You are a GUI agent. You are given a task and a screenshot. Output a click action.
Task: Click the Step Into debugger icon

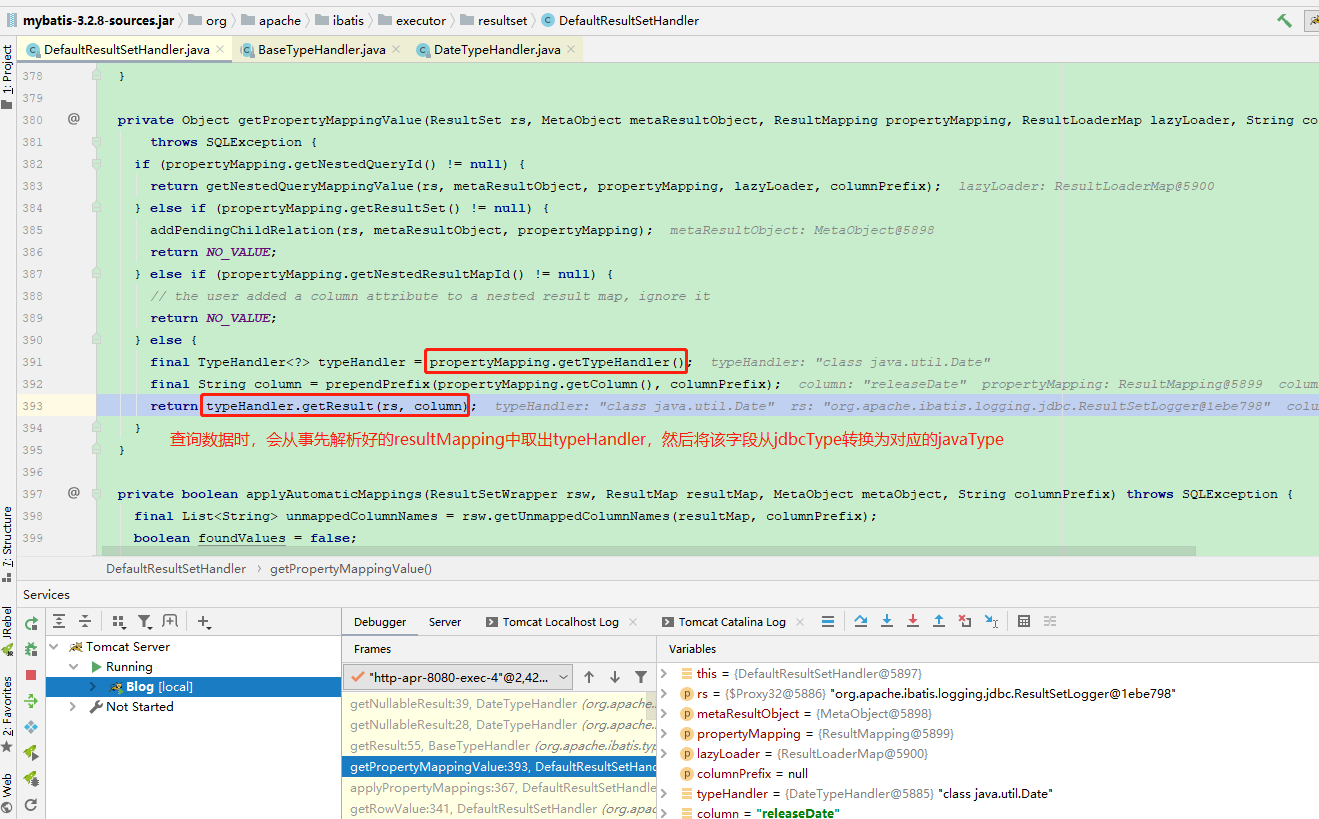click(886, 621)
